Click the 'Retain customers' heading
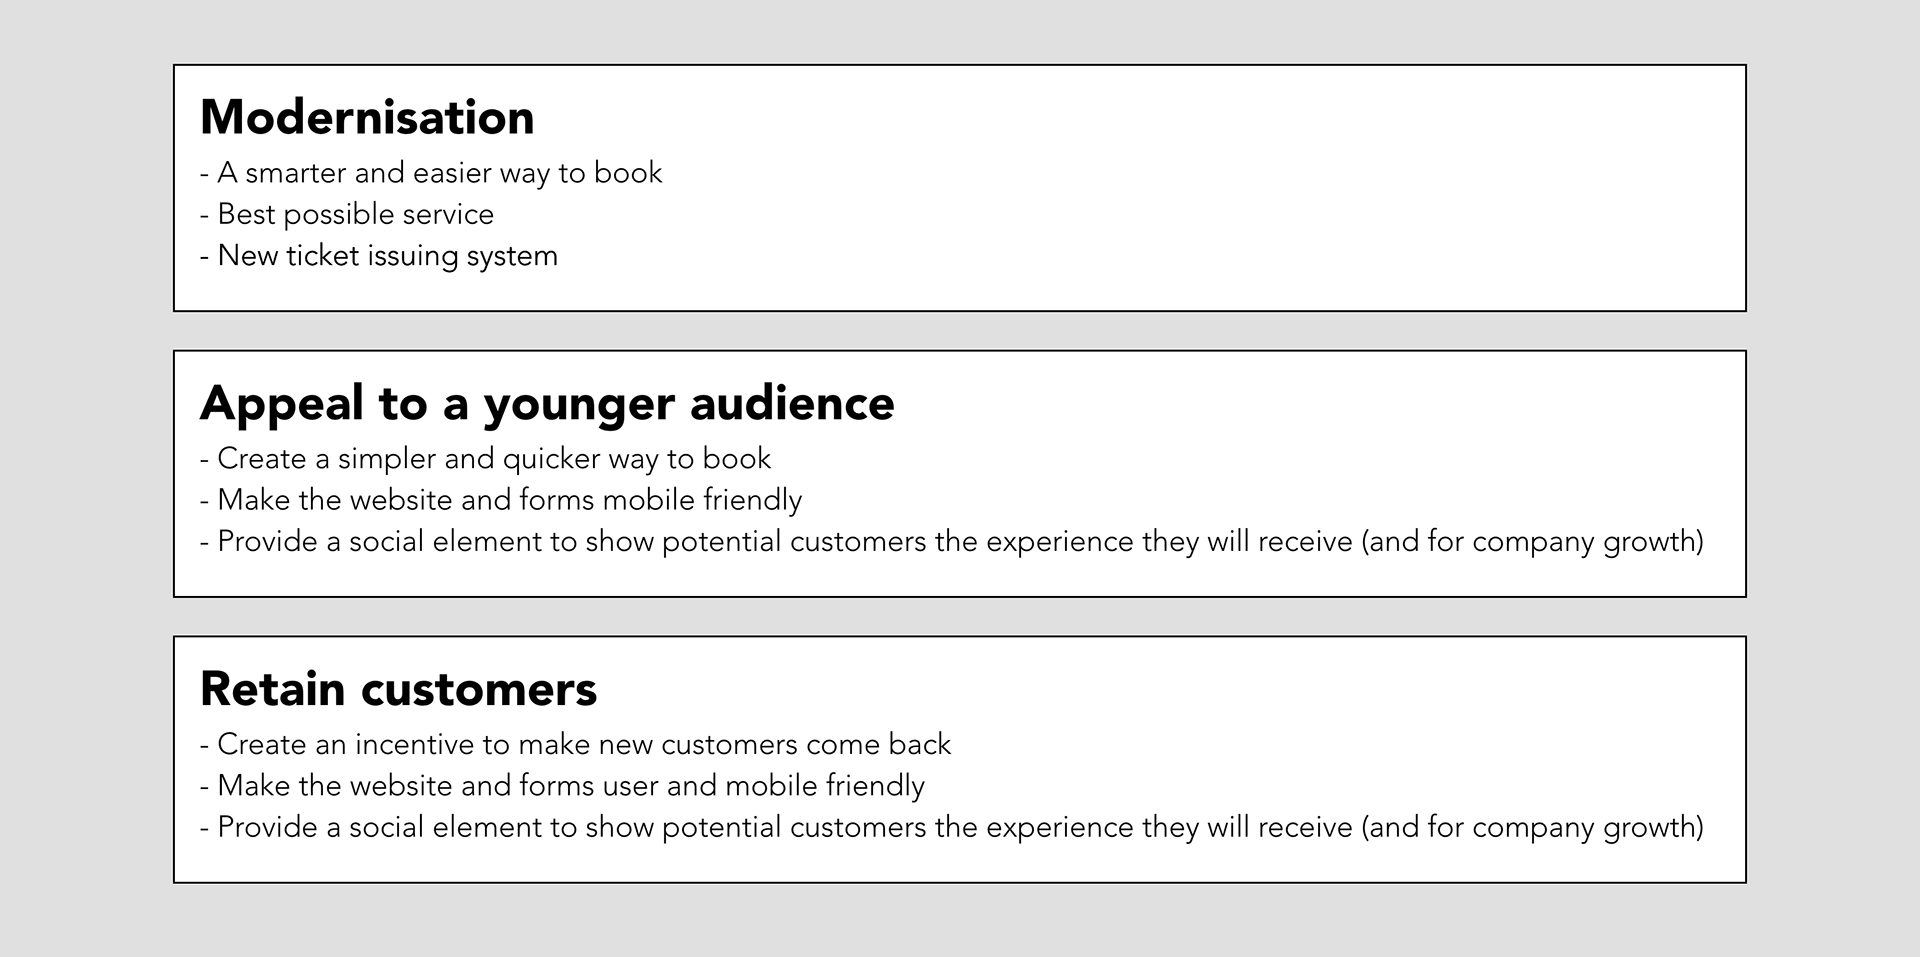Image resolution: width=1920 pixels, height=957 pixels. coord(398,689)
